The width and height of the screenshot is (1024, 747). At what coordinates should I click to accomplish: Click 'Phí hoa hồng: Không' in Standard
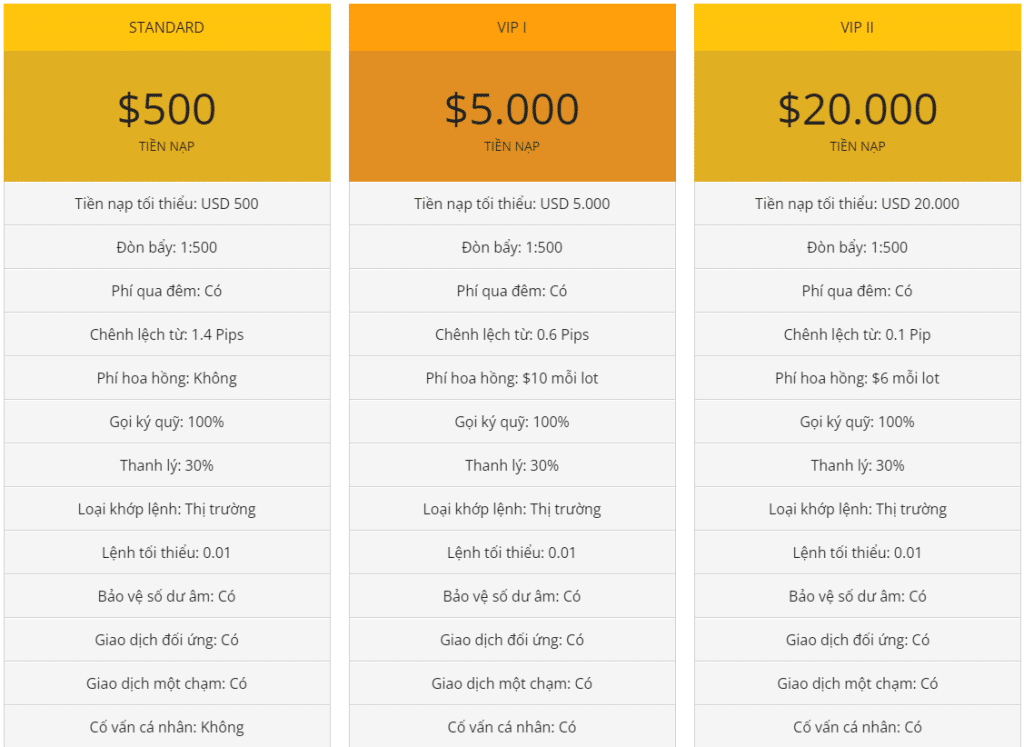pos(166,378)
